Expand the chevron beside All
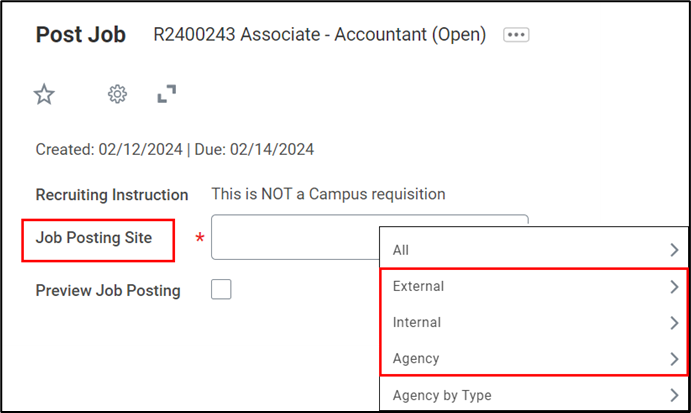The image size is (691, 413). pyautogui.click(x=675, y=250)
